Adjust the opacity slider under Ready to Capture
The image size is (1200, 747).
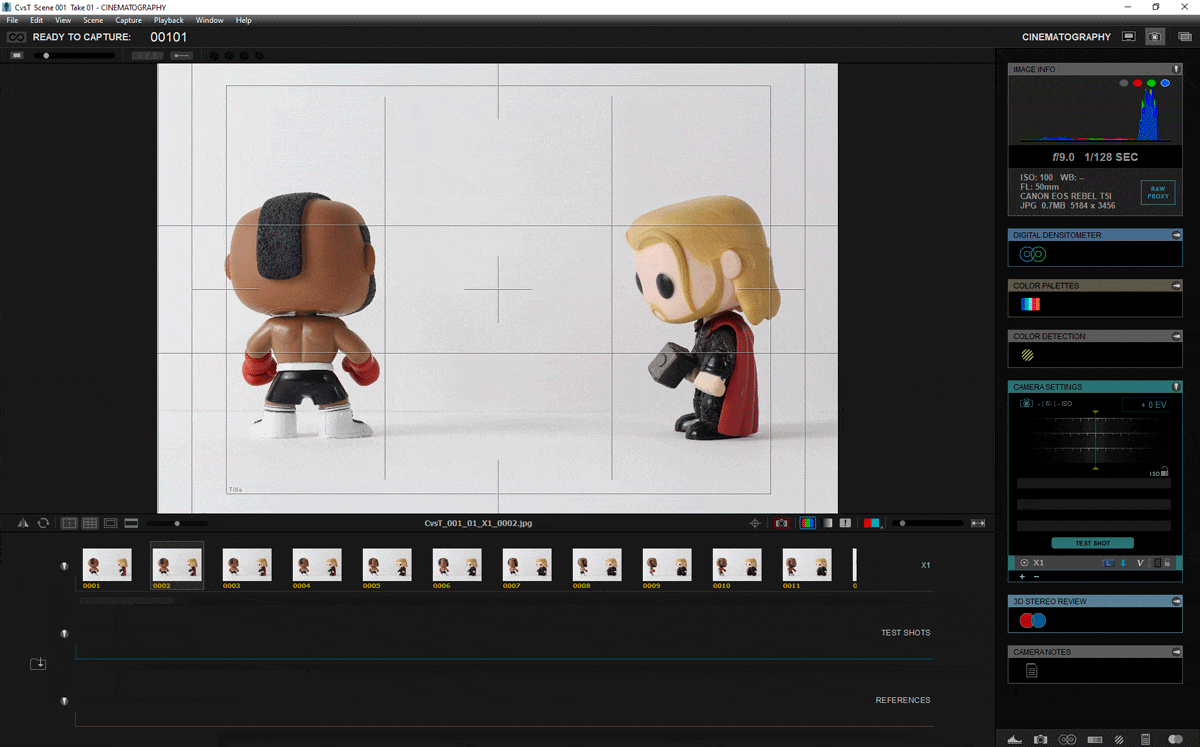coord(74,55)
